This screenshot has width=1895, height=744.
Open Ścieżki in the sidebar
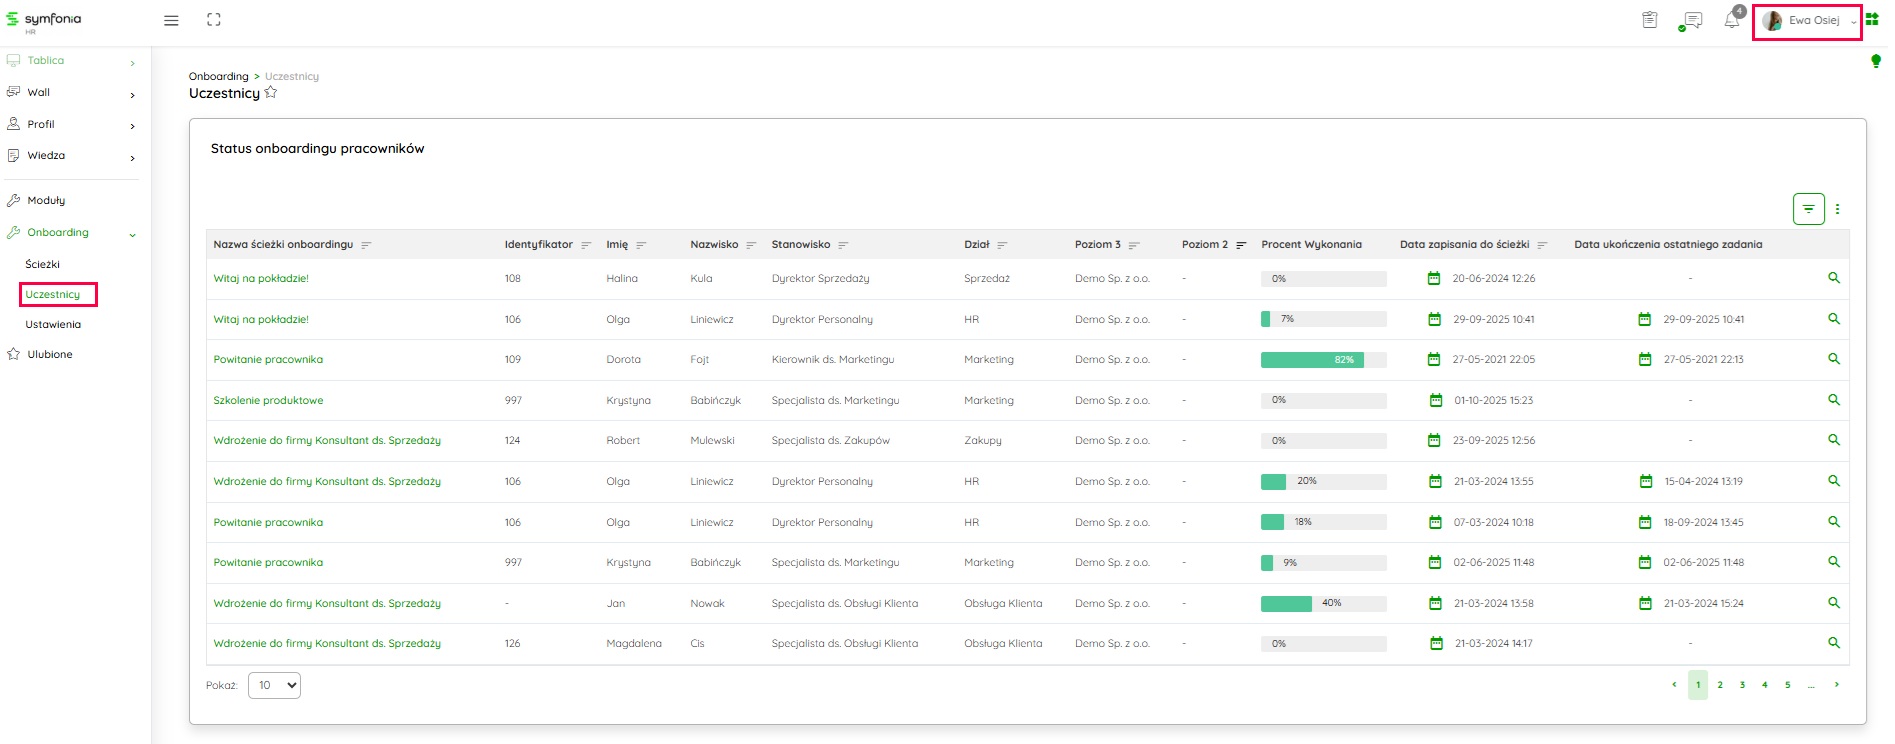[43, 264]
